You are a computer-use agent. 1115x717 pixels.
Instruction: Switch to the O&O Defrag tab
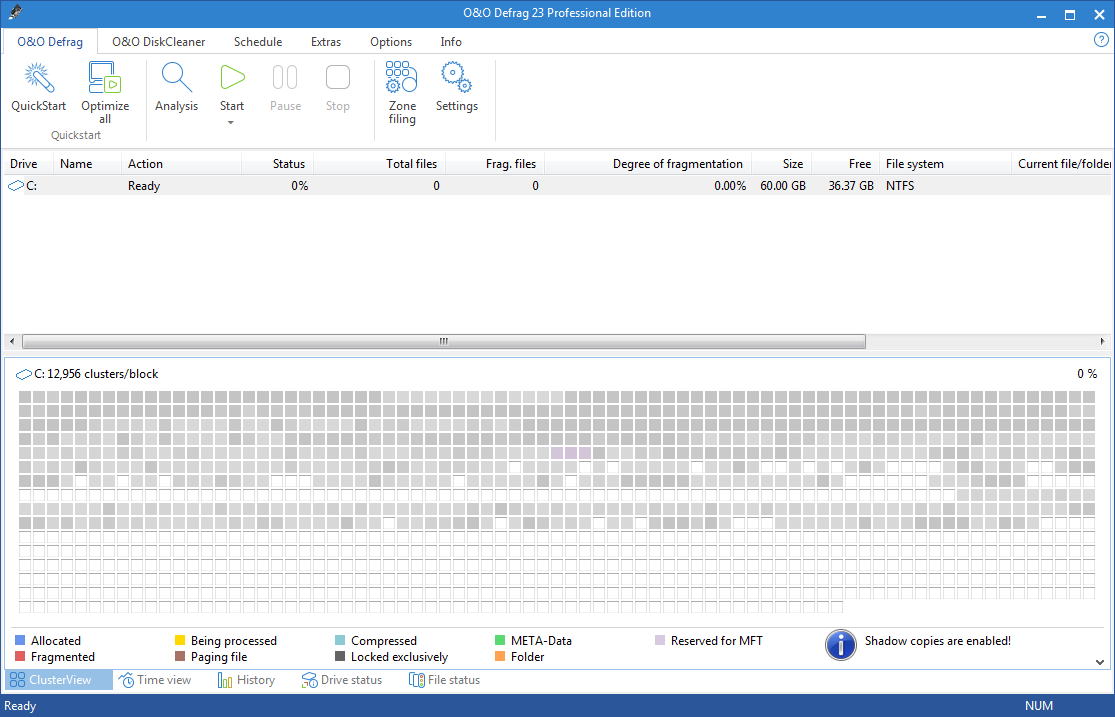[50, 42]
